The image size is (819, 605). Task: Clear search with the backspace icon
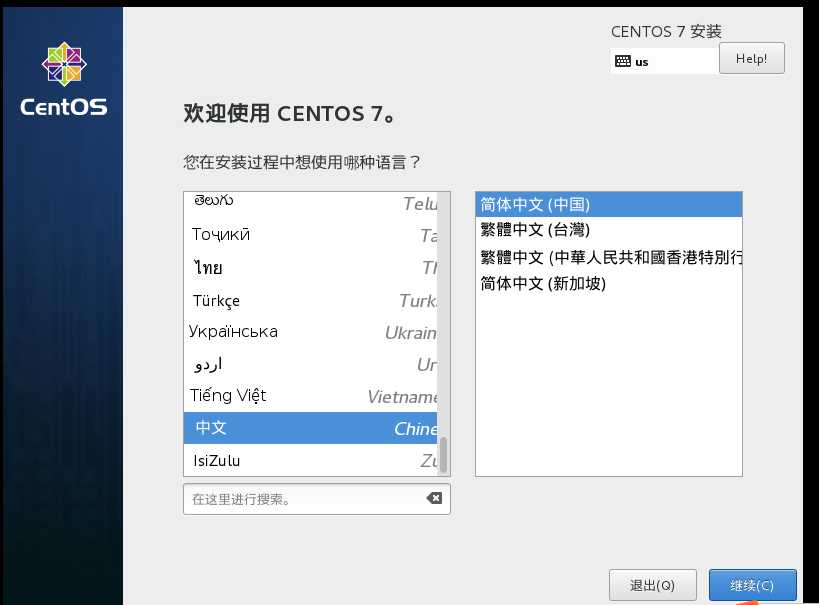(434, 498)
